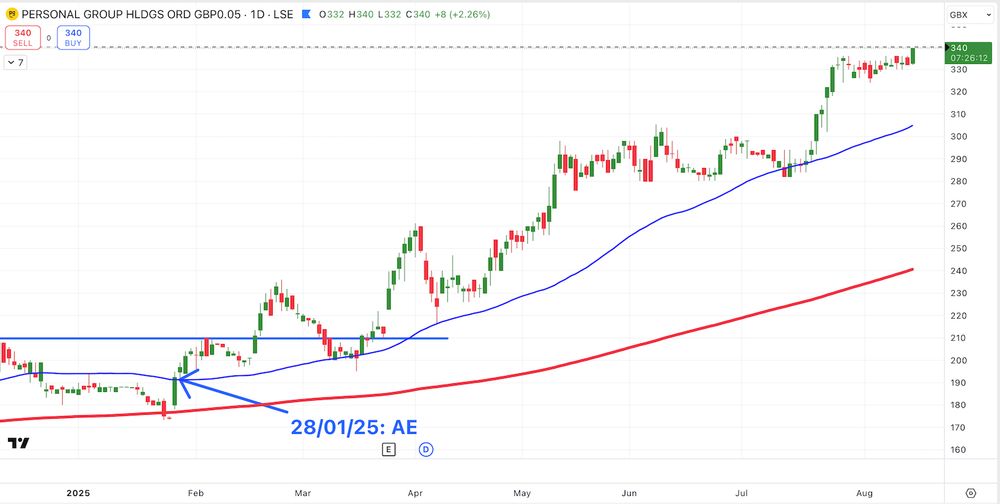
Task: Click the Personal Group symbol logo
Action: pyautogui.click(x=11, y=14)
